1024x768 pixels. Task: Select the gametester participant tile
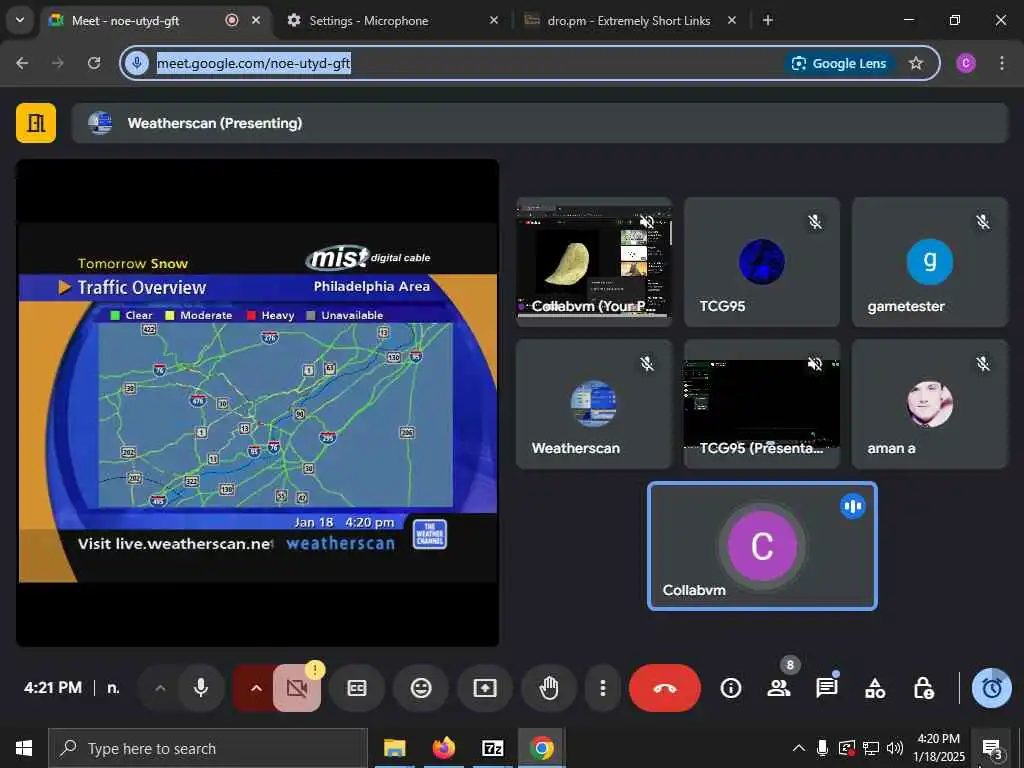coord(929,261)
